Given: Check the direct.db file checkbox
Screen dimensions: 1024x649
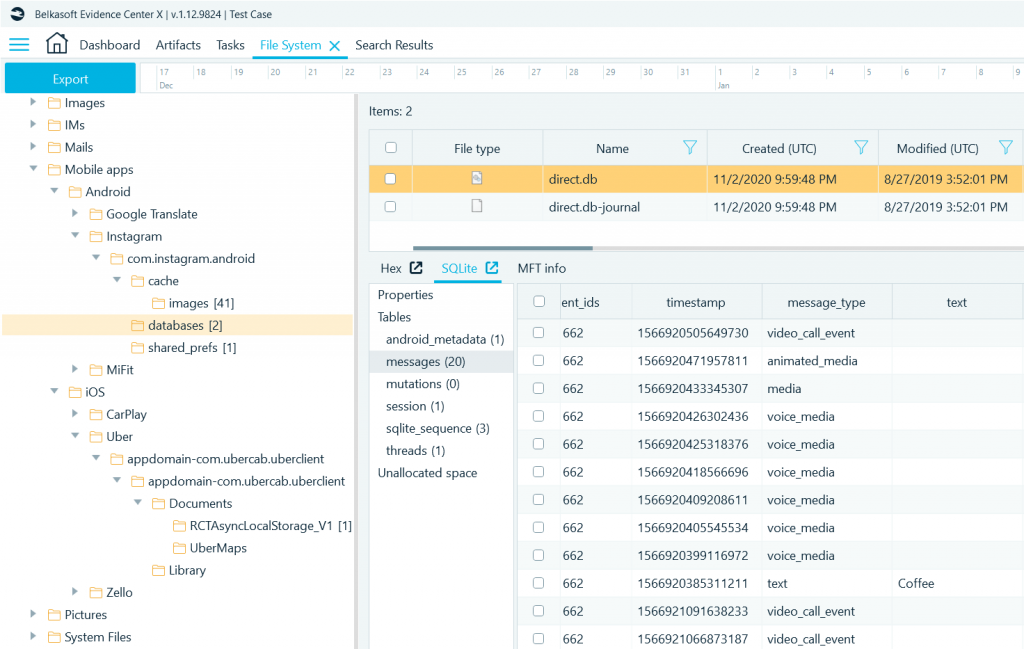Looking at the screenshot, I should tap(391, 179).
